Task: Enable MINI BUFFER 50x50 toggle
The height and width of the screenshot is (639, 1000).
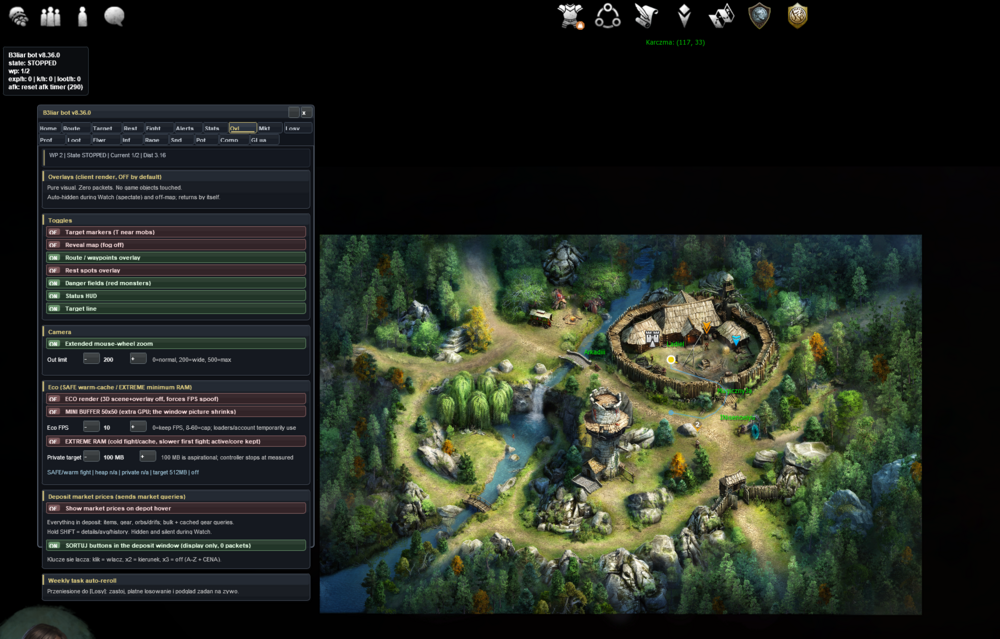Action: tap(176, 412)
